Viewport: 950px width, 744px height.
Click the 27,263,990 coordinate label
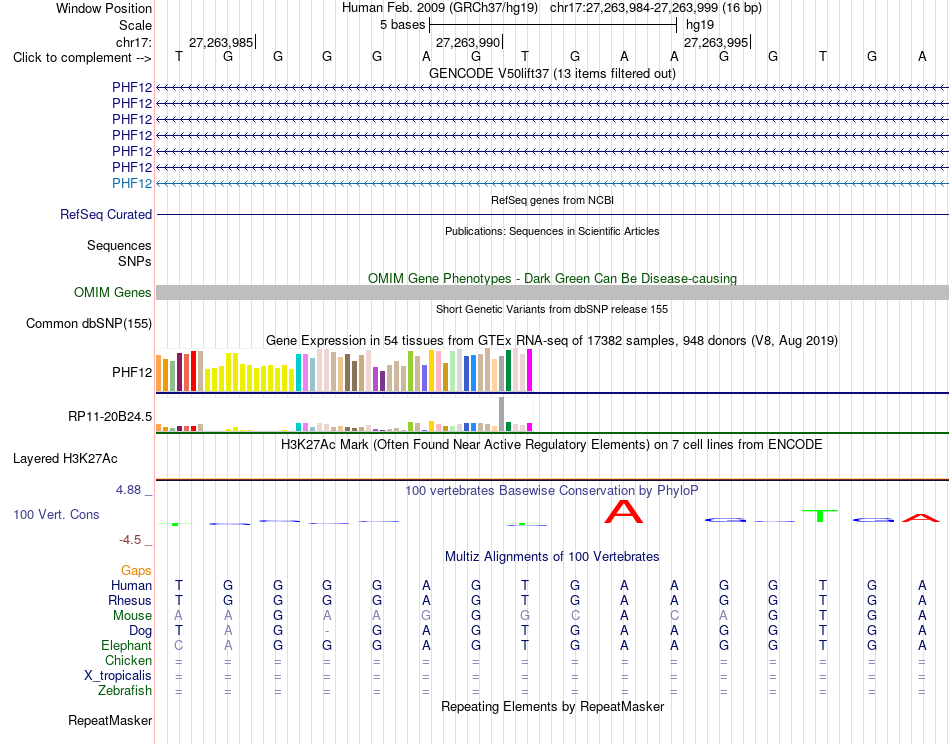click(x=468, y=42)
